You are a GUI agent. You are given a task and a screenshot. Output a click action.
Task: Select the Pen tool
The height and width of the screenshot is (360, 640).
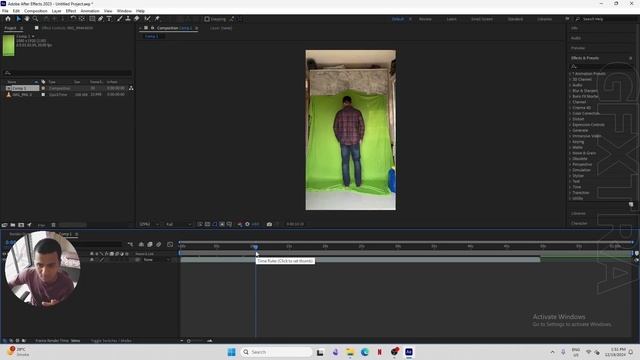(100, 19)
